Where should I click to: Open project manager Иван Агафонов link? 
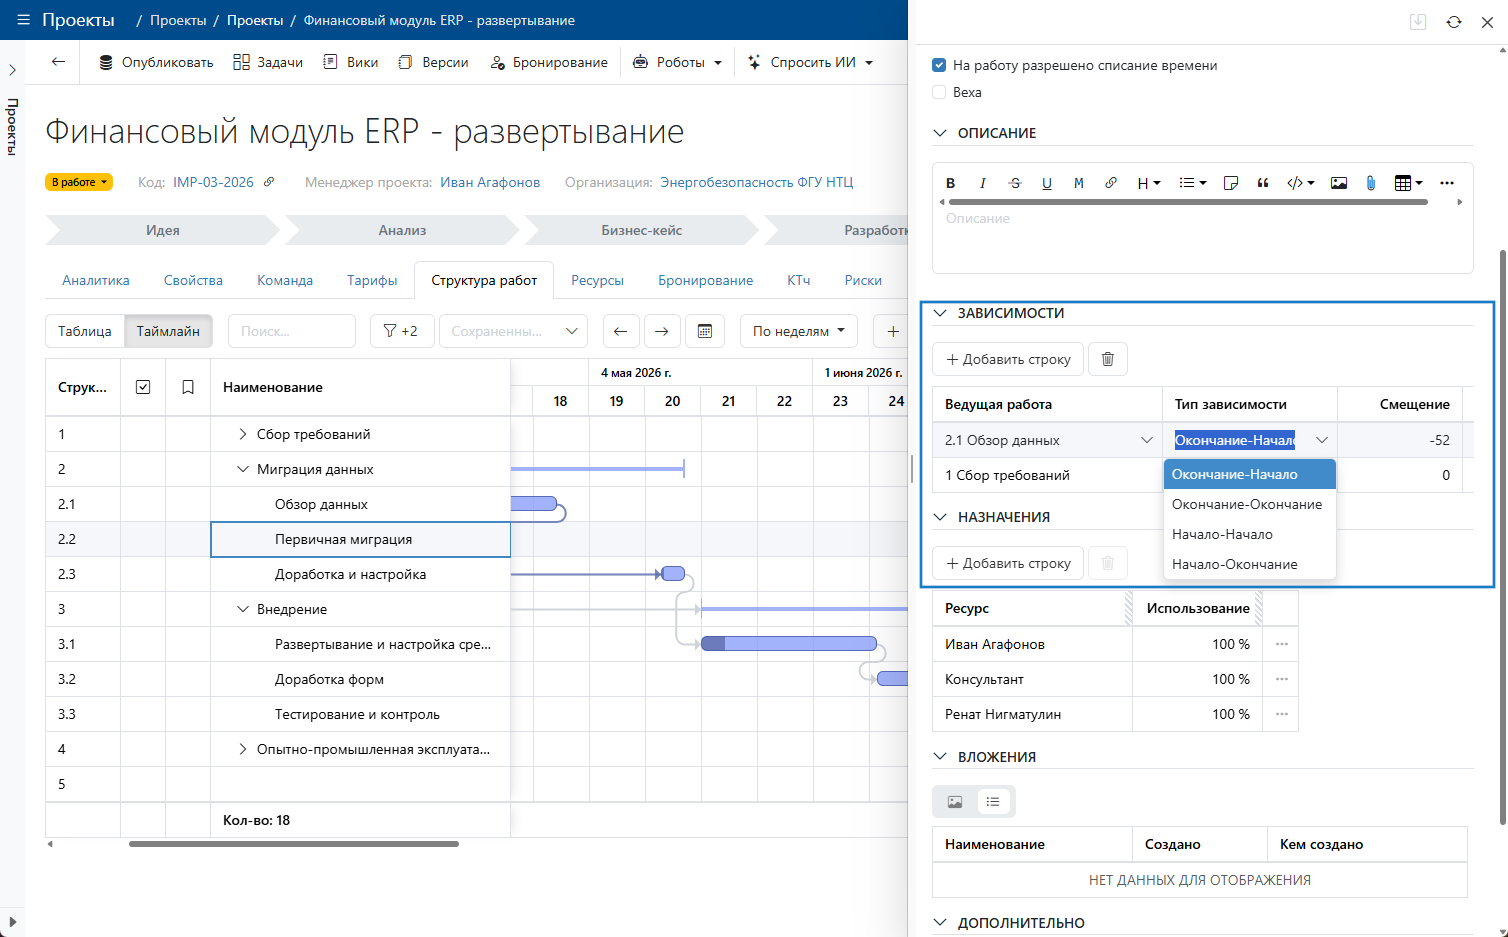tap(490, 182)
